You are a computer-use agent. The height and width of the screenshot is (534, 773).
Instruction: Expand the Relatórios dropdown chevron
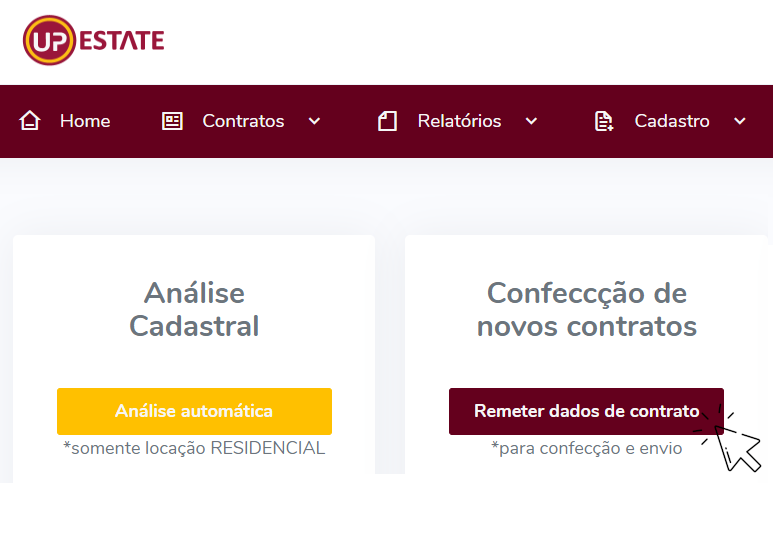pos(531,121)
